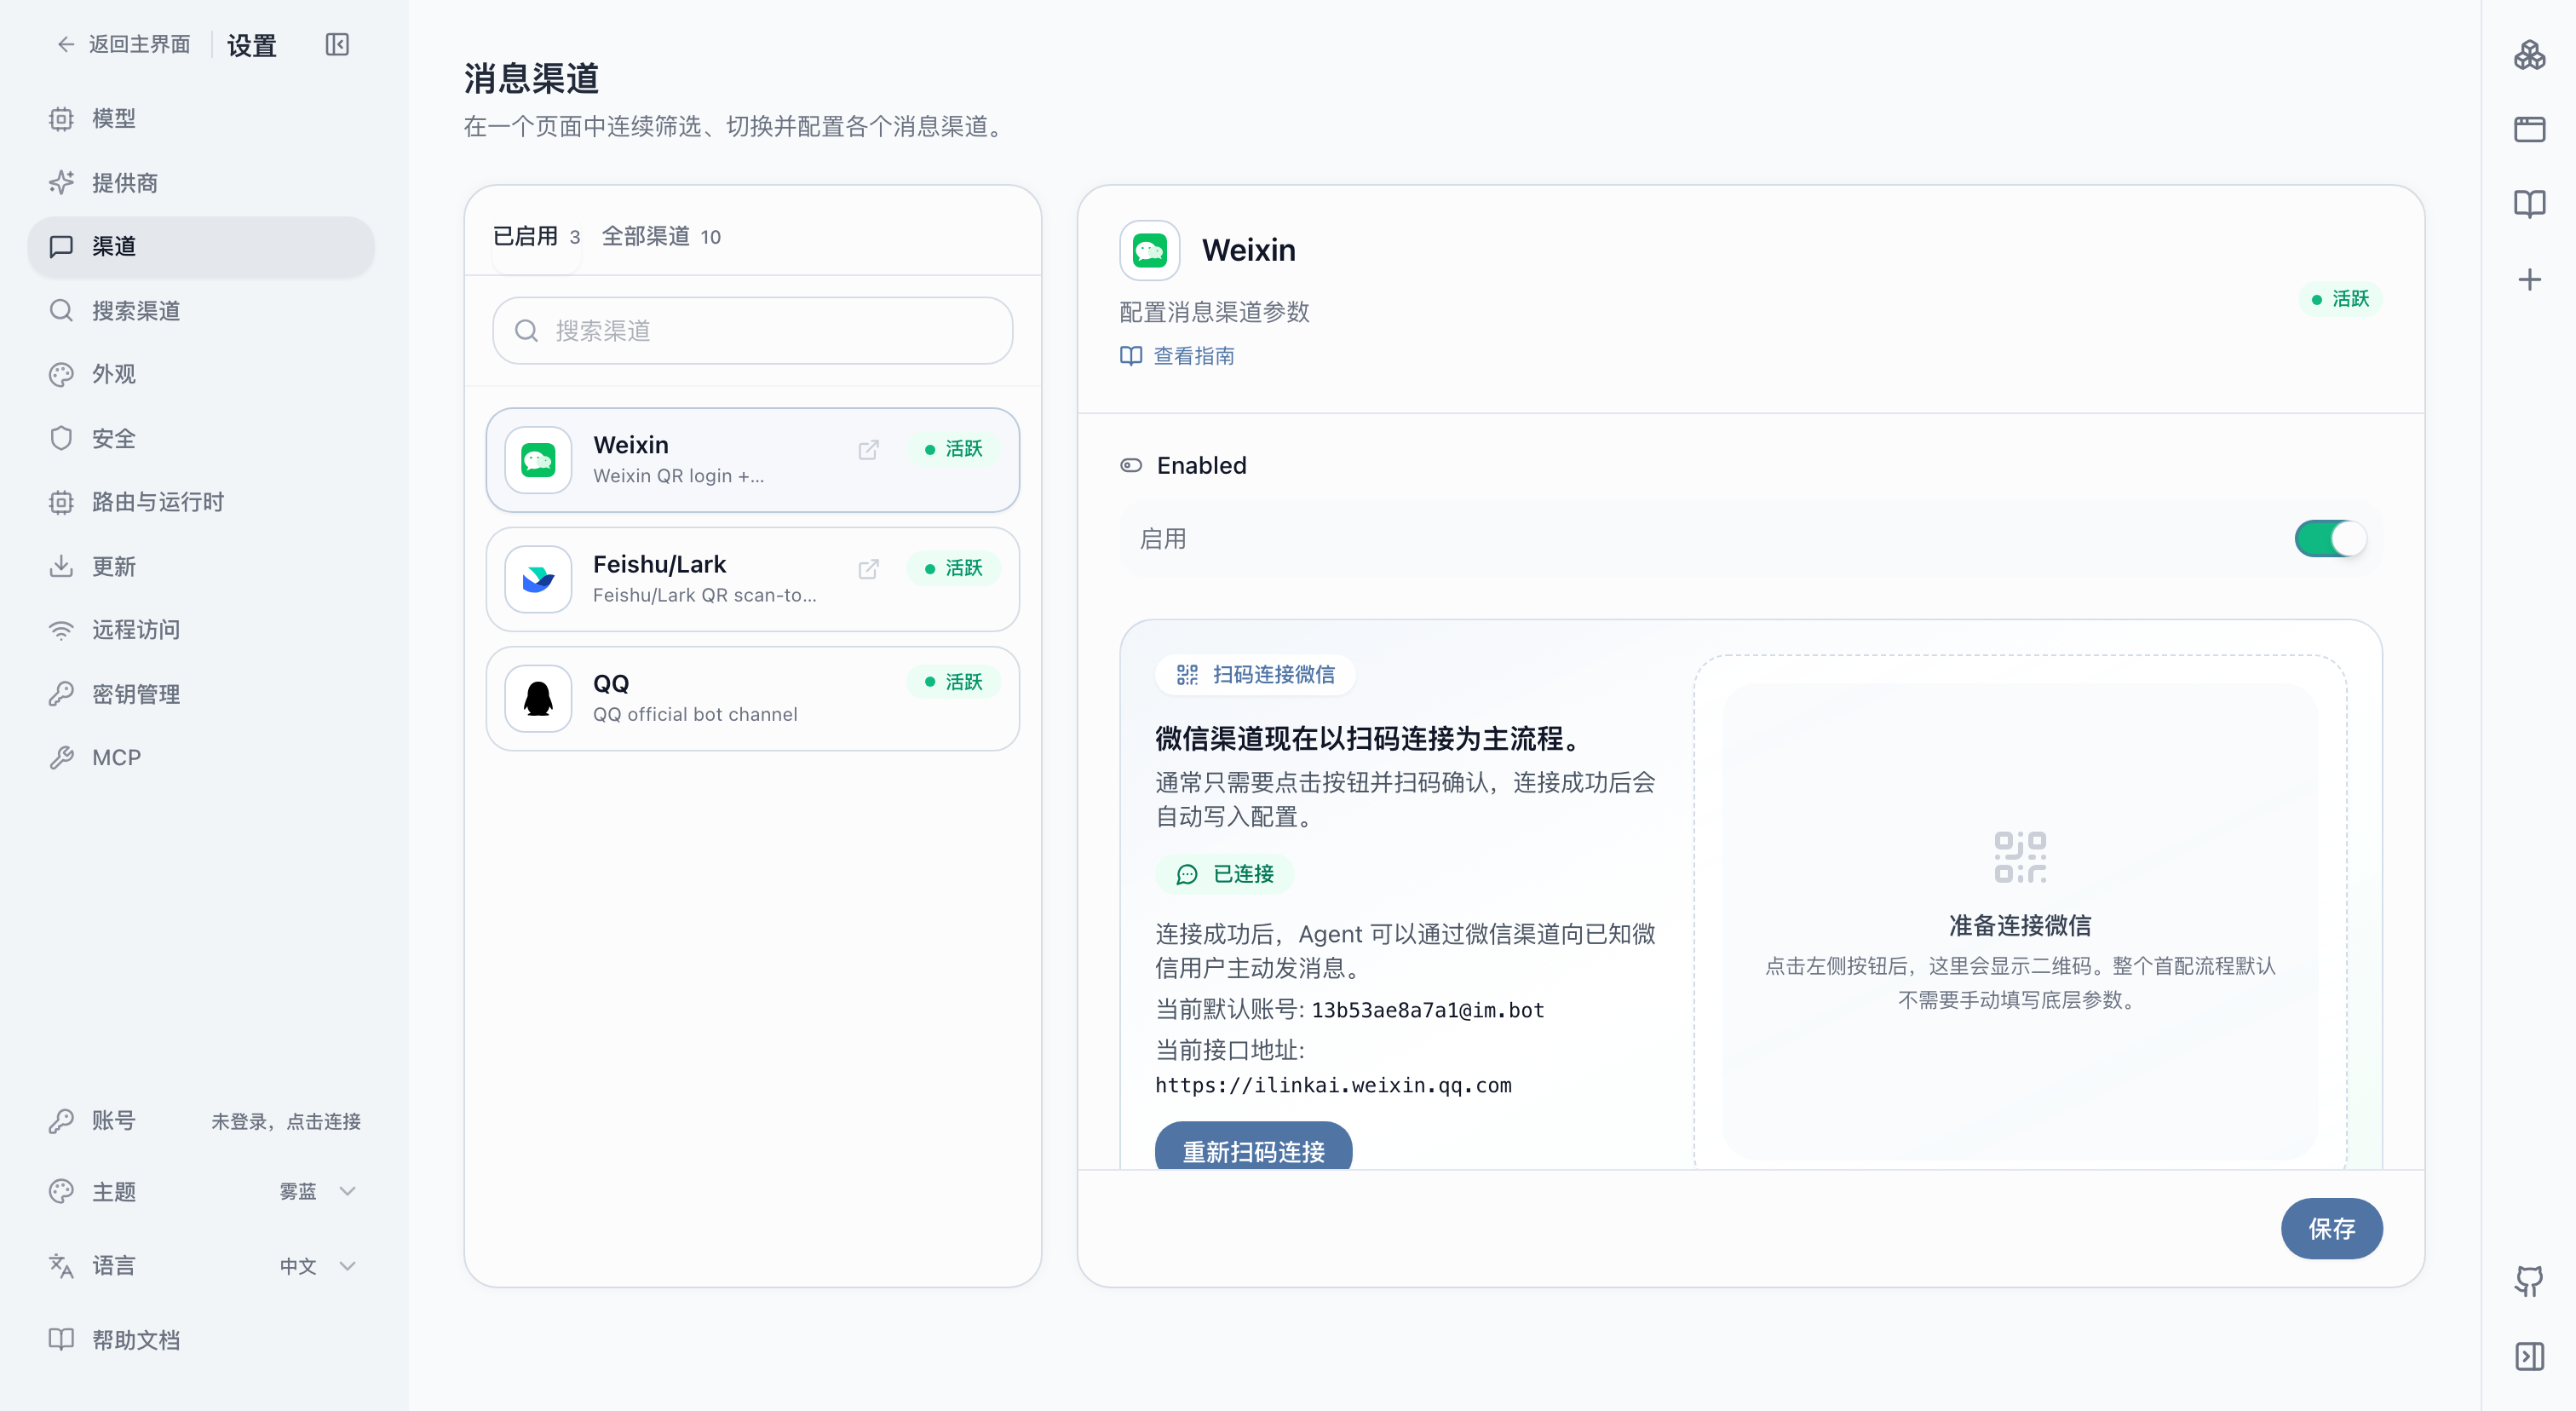Open the 模型 settings section
Viewport: 2576px width, 1411px height.
pyautogui.click(x=201, y=119)
